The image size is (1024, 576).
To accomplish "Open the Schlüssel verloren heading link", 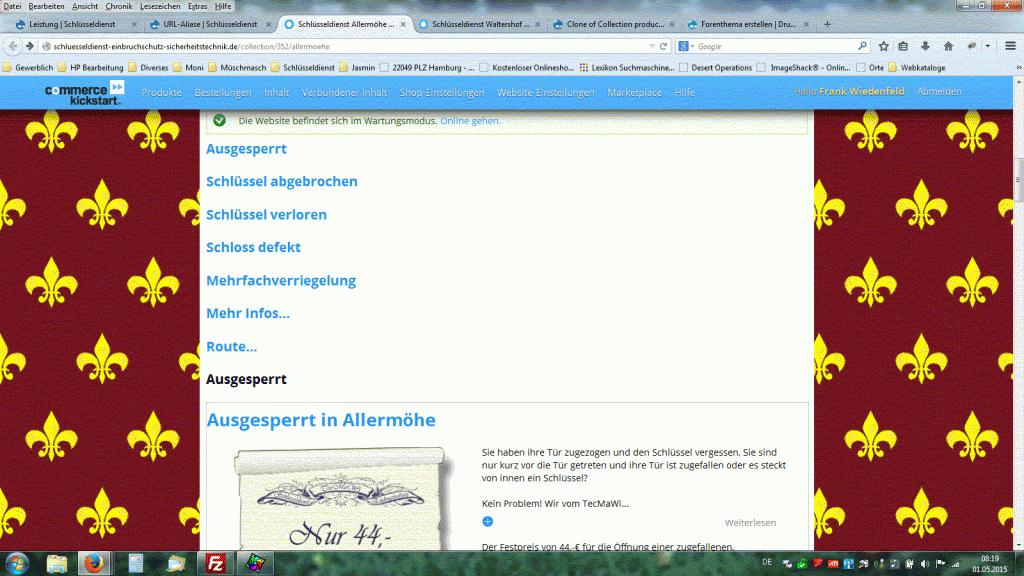I will (266, 215).
